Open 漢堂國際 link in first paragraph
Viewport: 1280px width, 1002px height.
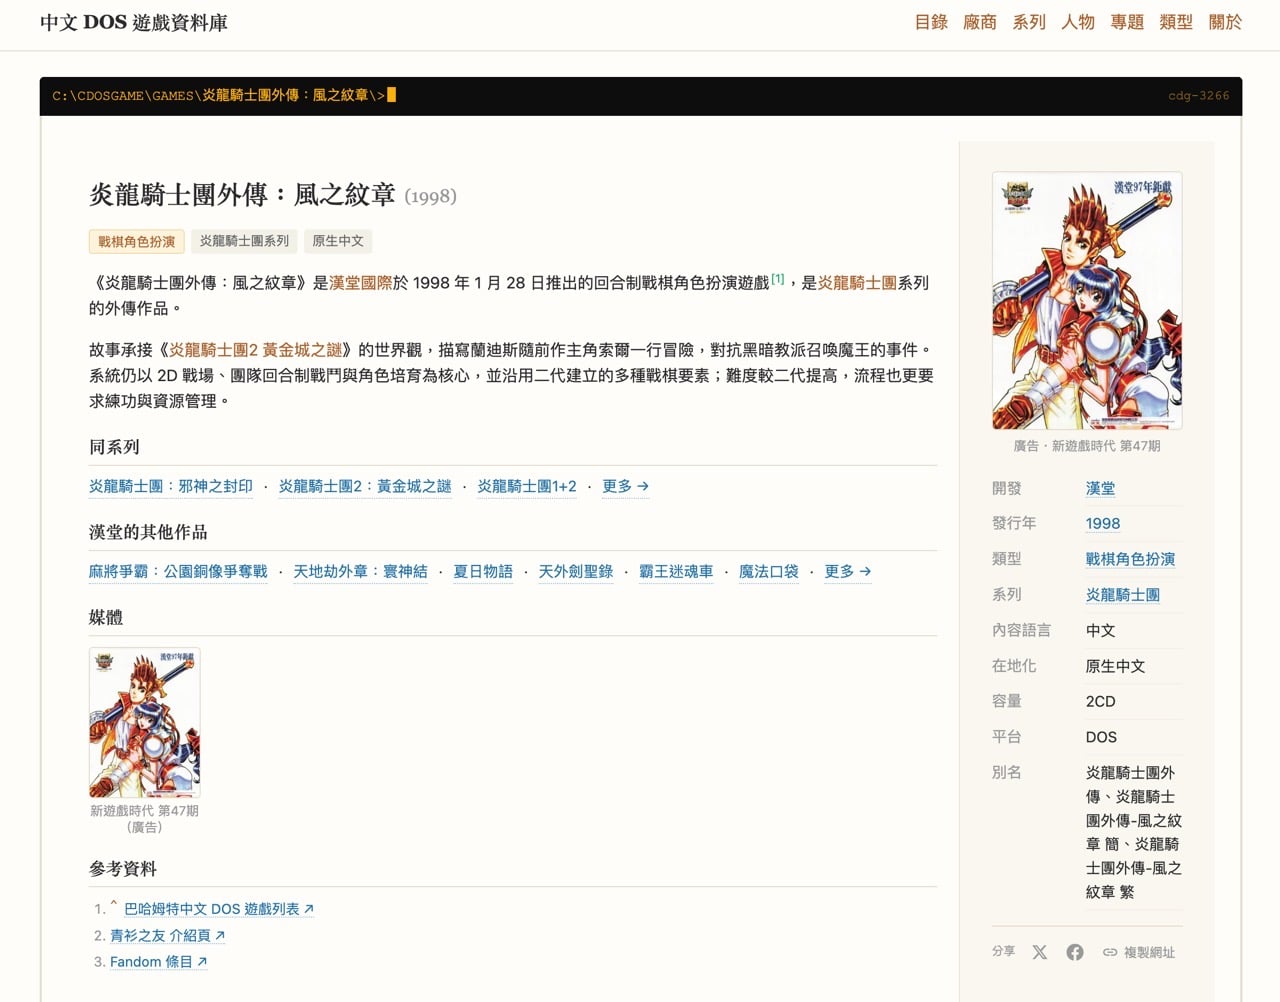click(x=361, y=283)
